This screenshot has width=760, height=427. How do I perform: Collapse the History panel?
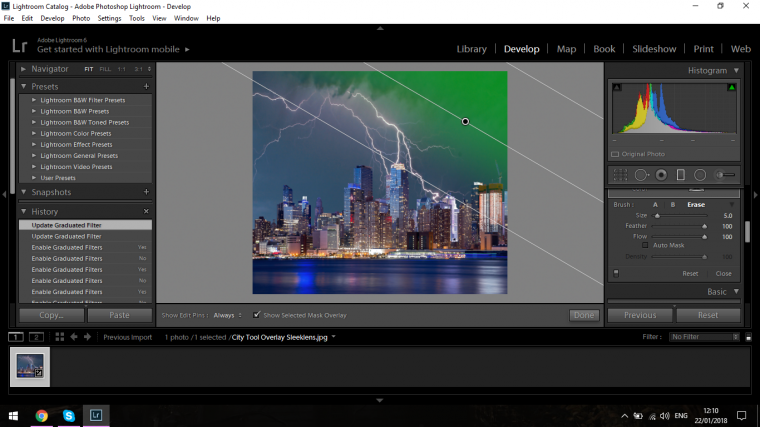23,211
